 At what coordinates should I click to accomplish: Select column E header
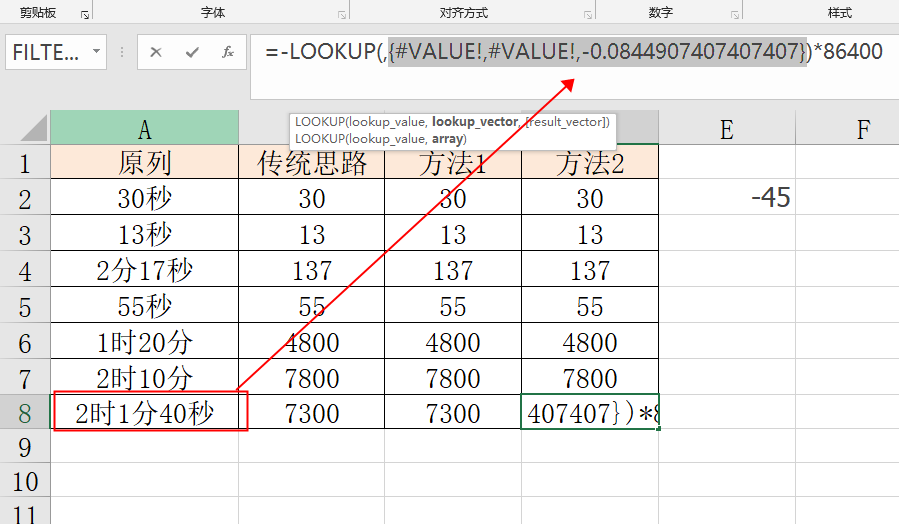click(x=727, y=127)
